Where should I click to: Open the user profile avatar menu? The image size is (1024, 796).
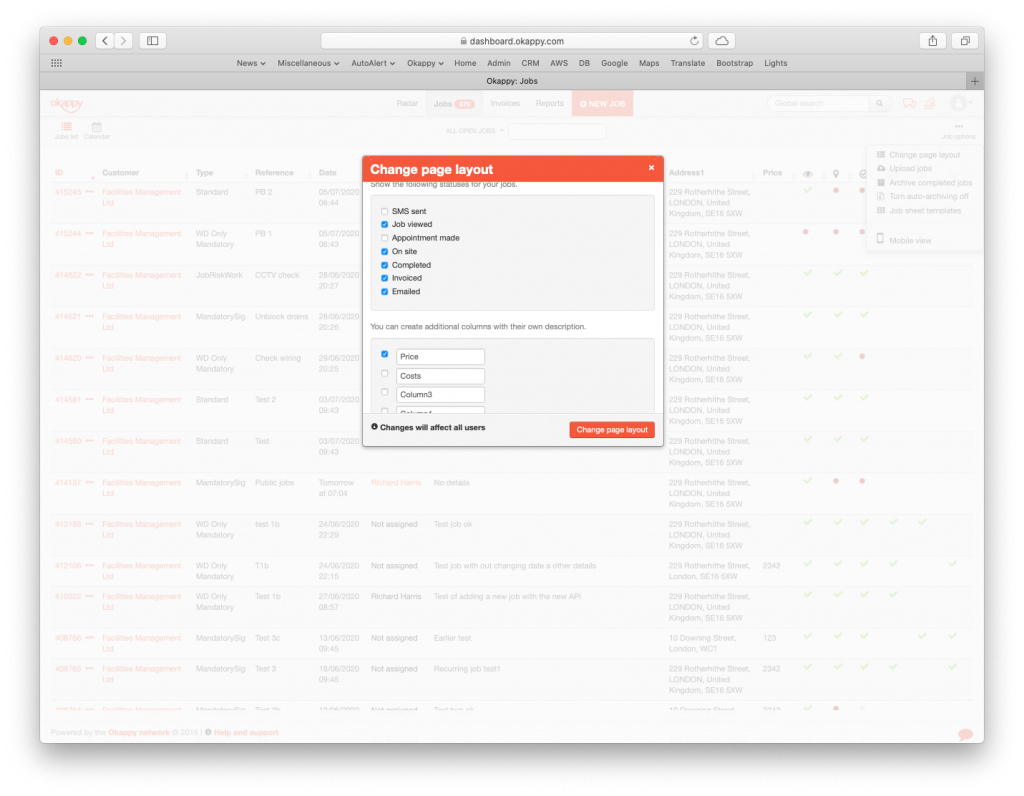tap(961, 103)
